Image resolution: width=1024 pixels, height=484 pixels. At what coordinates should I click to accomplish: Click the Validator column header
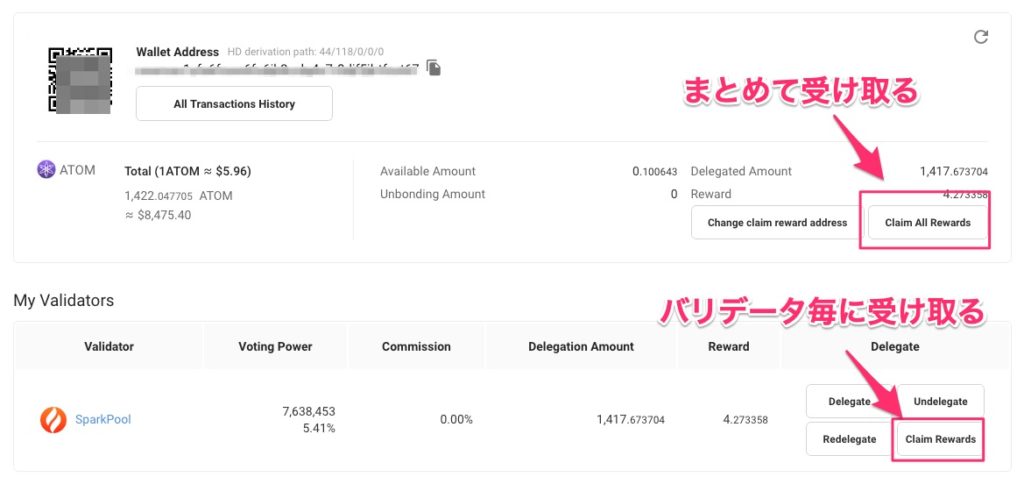click(108, 347)
